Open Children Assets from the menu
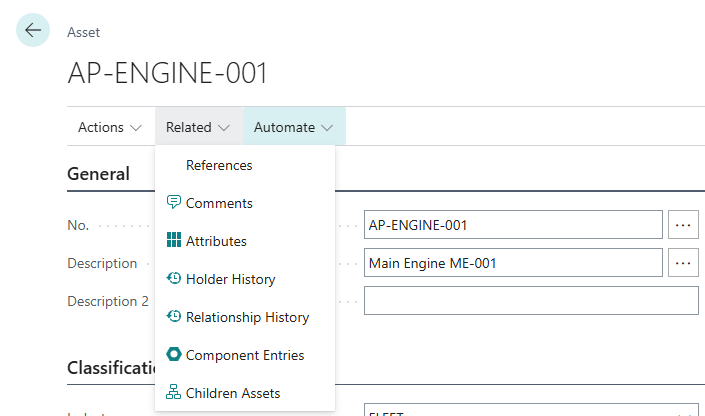The height and width of the screenshot is (416, 705). coord(233,393)
